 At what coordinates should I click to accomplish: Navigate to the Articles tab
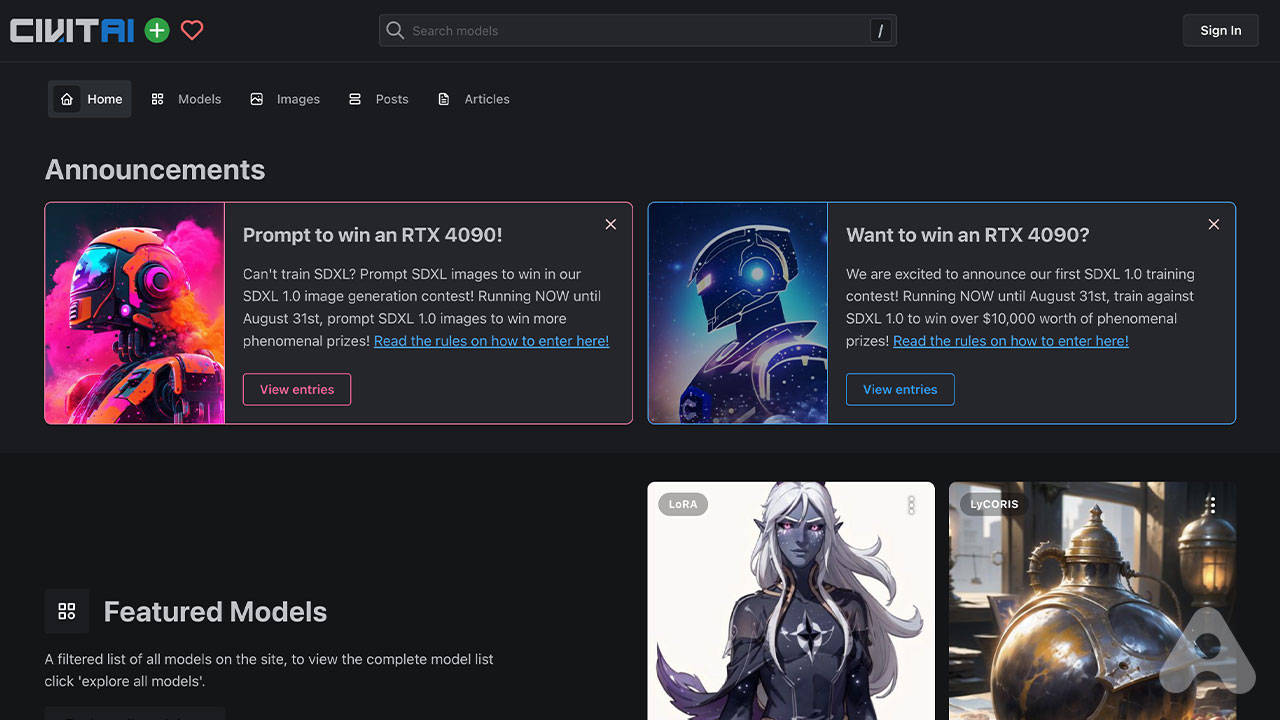[474, 99]
